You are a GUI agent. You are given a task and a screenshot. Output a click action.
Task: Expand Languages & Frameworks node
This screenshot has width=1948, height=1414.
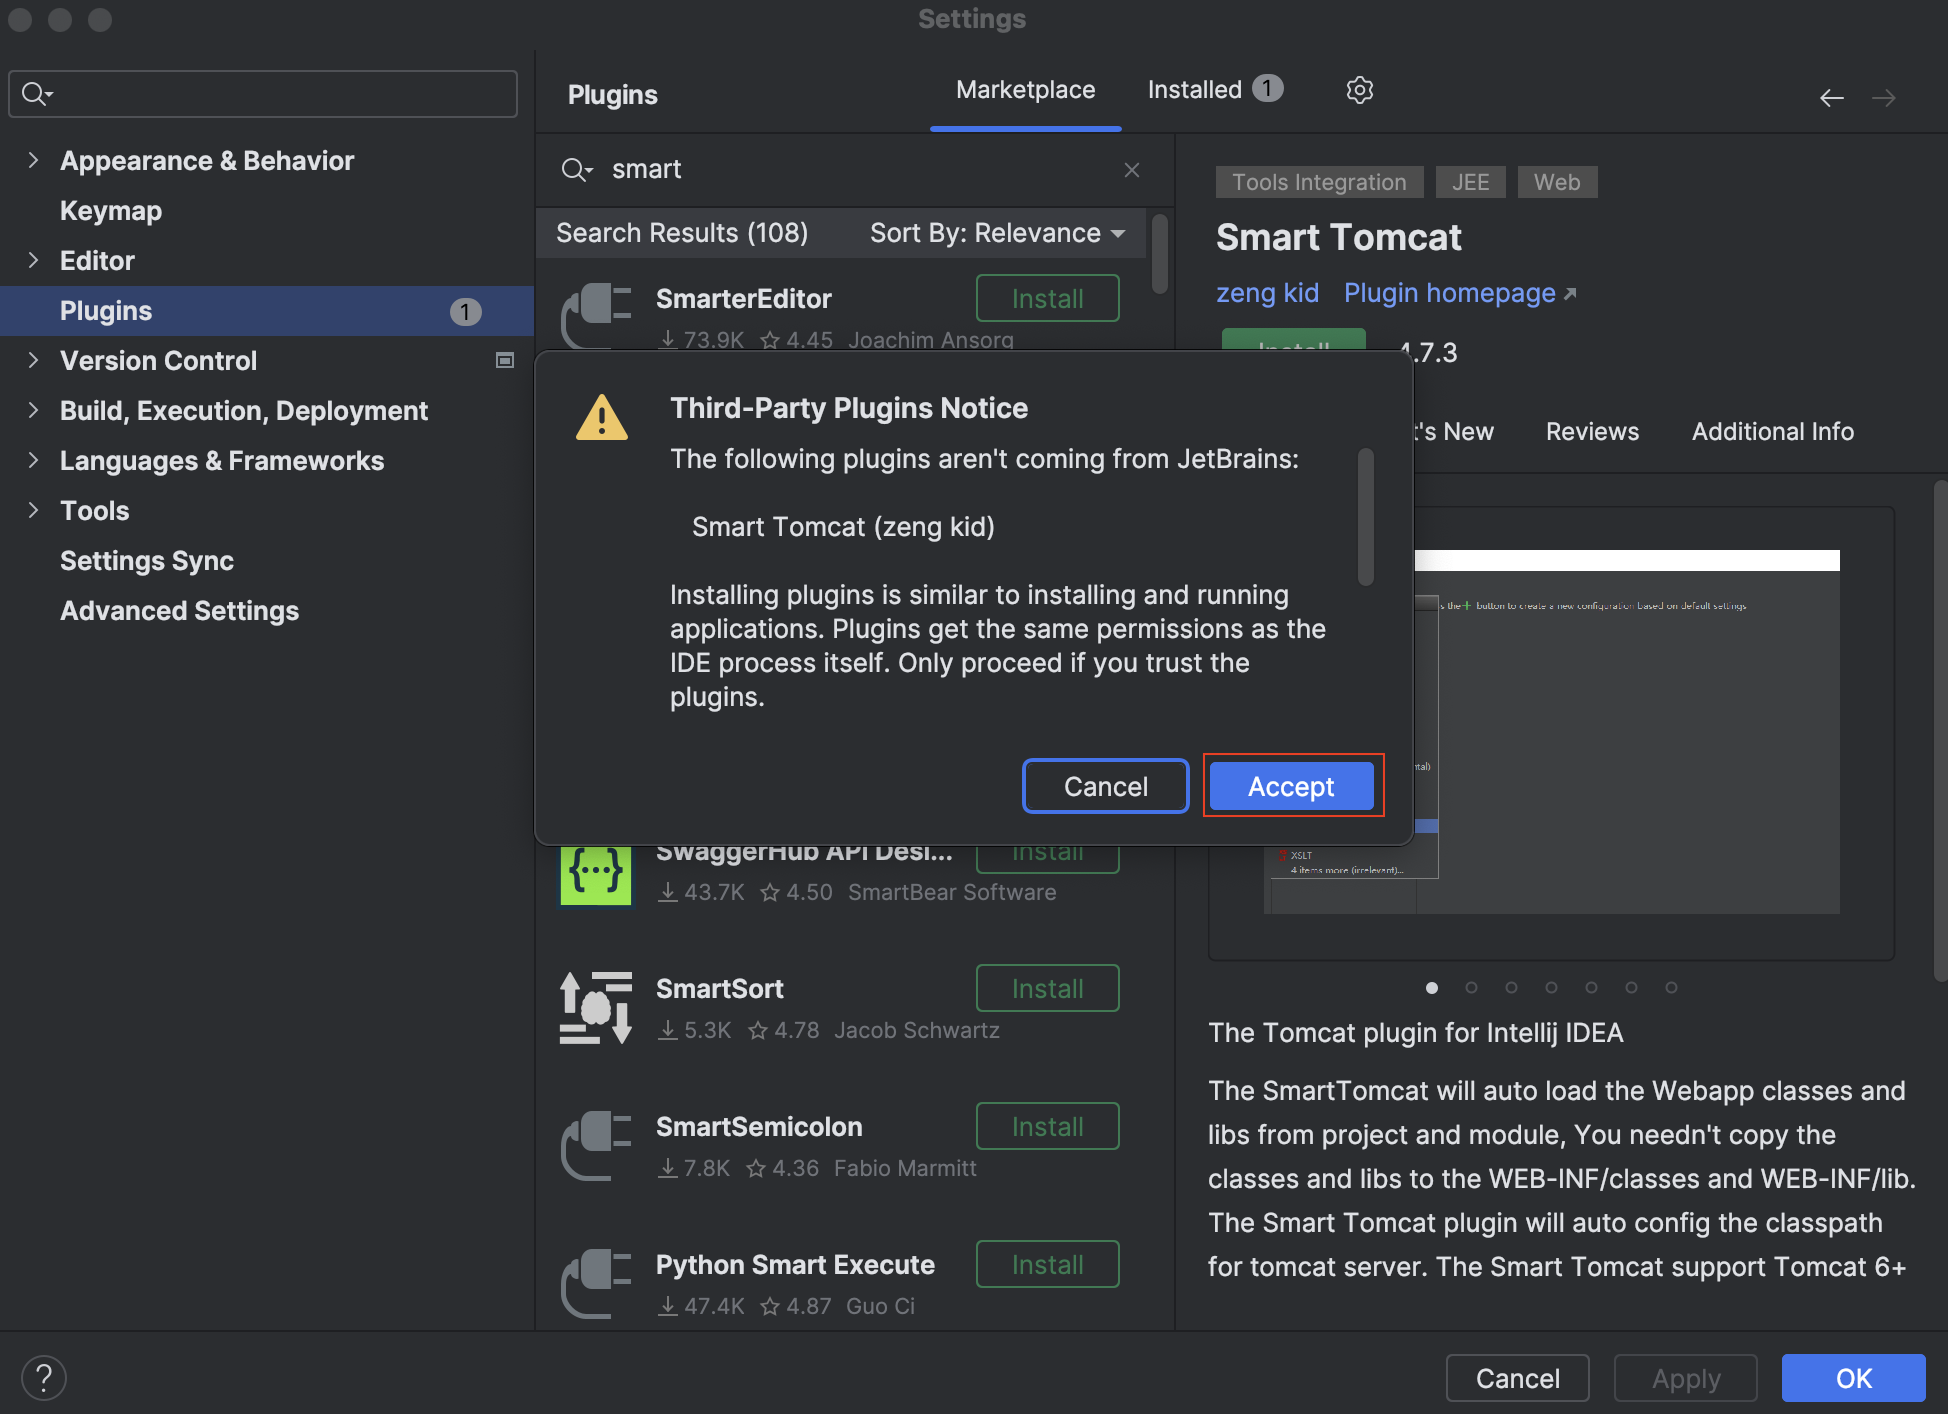(33, 460)
